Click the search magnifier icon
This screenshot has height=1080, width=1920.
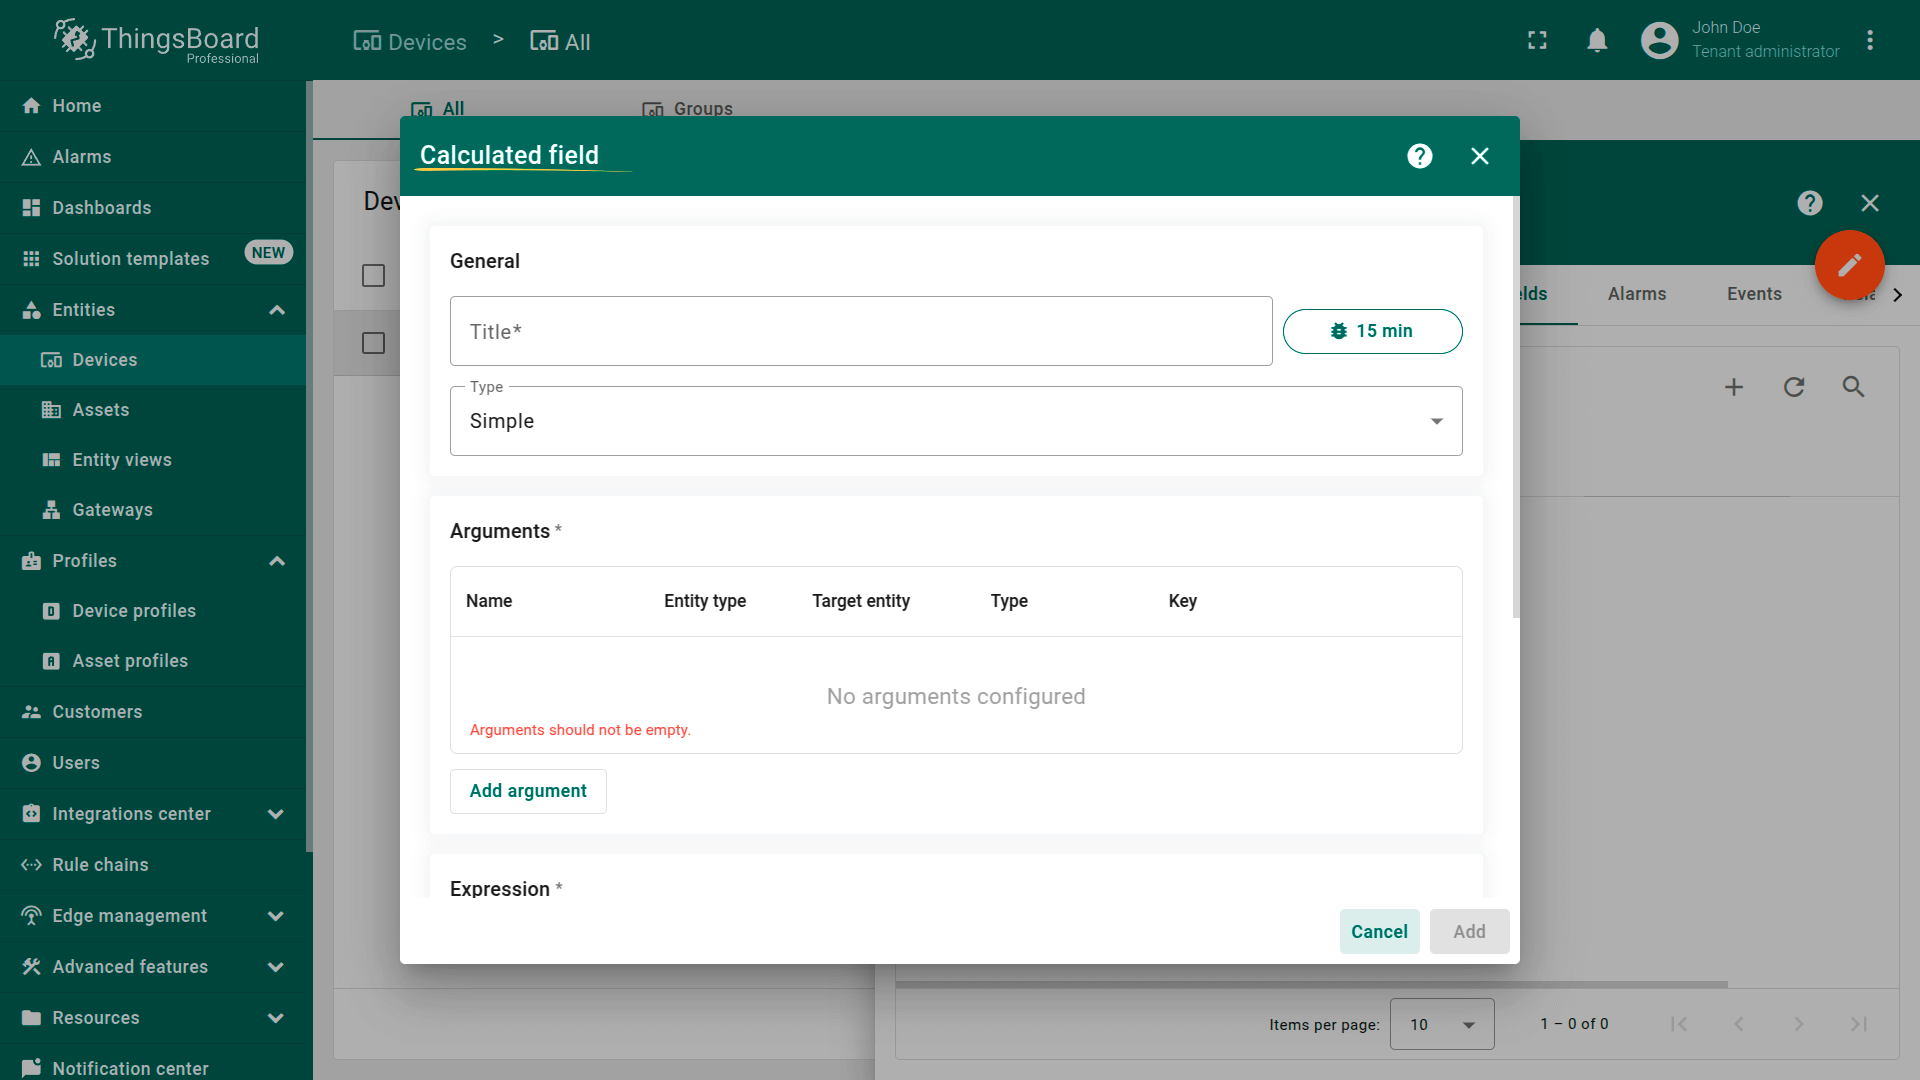tap(1853, 387)
